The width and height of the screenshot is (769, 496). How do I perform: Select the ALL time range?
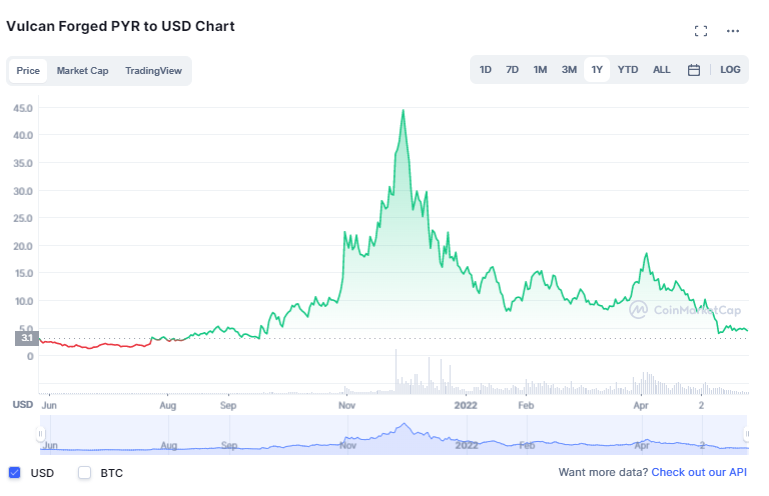(661, 70)
